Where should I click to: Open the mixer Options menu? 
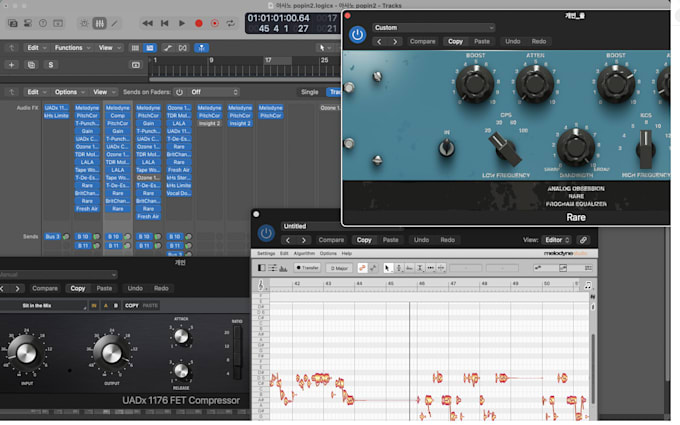point(69,92)
